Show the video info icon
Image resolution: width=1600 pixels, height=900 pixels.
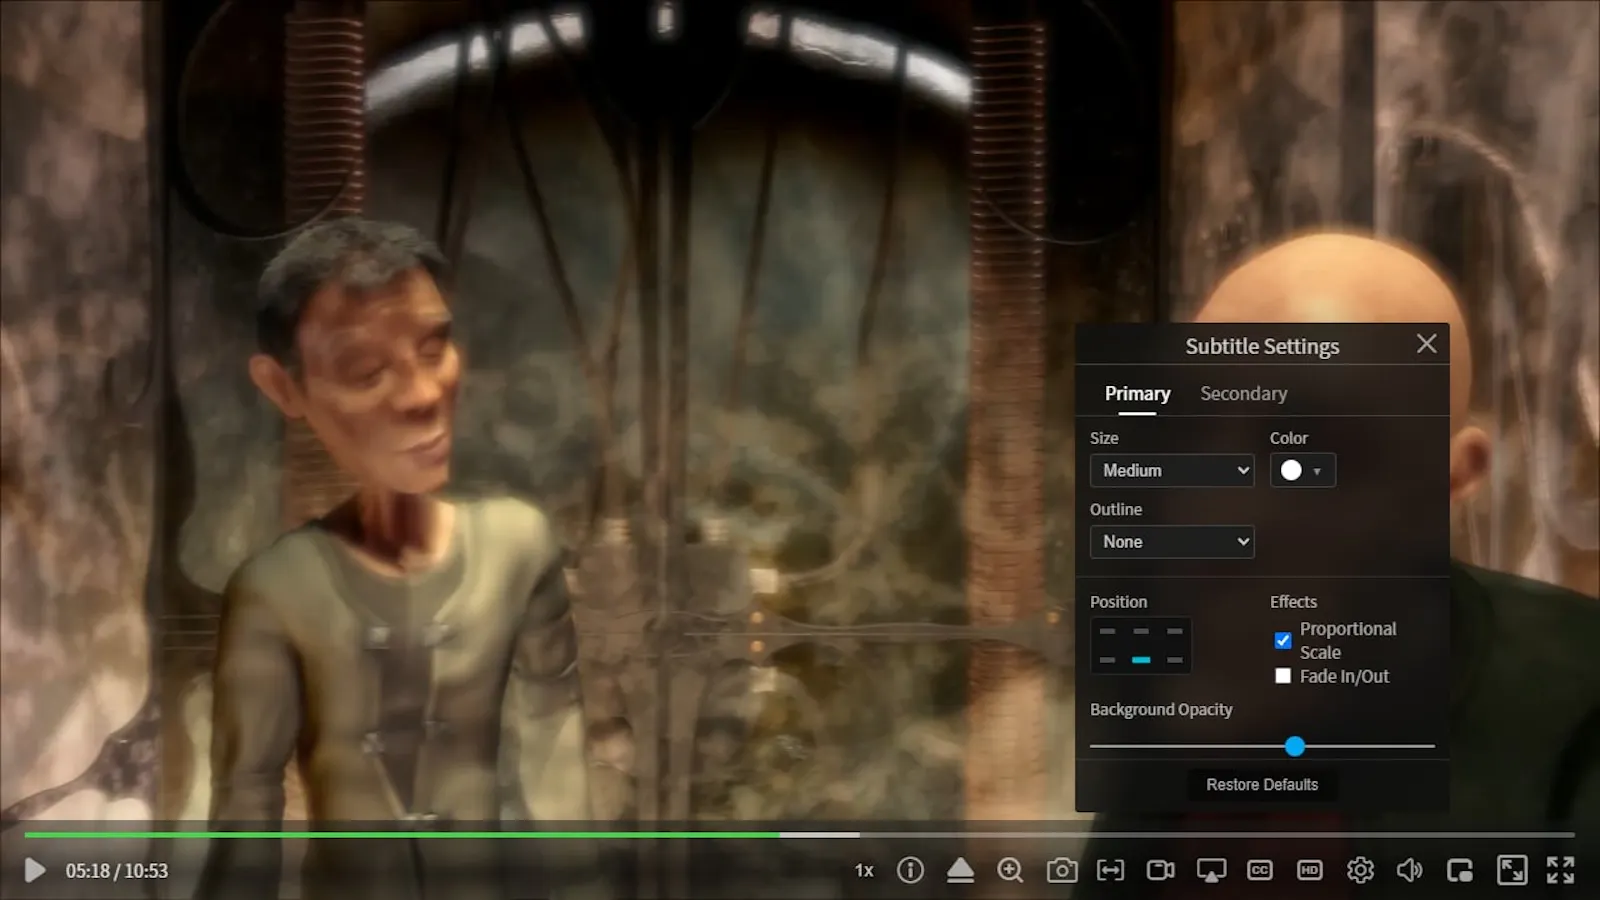tap(910, 870)
